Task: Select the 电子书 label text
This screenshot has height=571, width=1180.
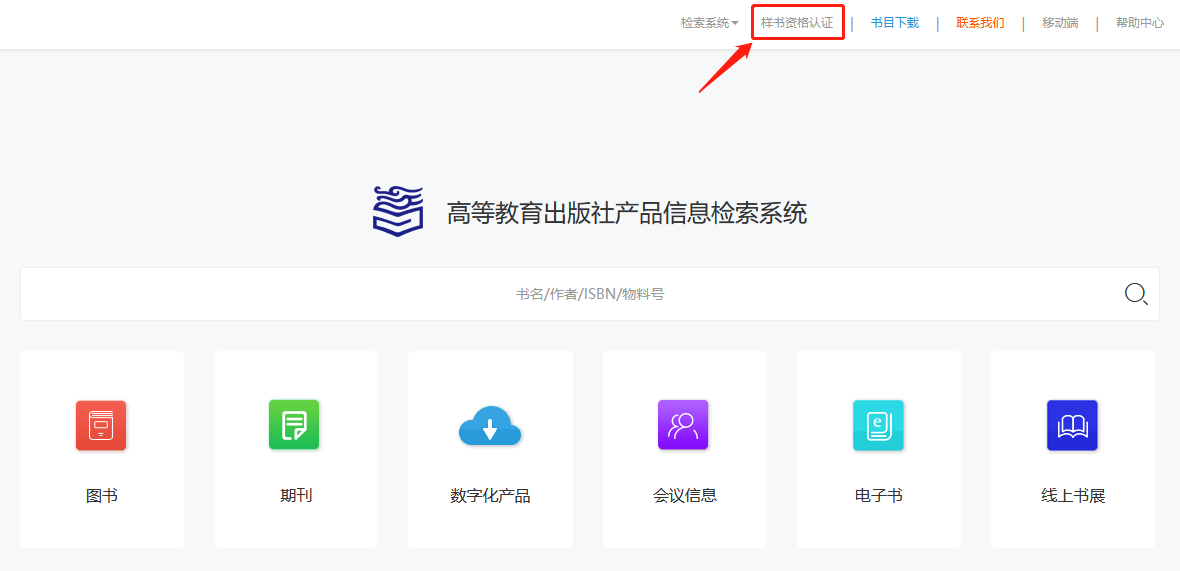Action: [879, 496]
